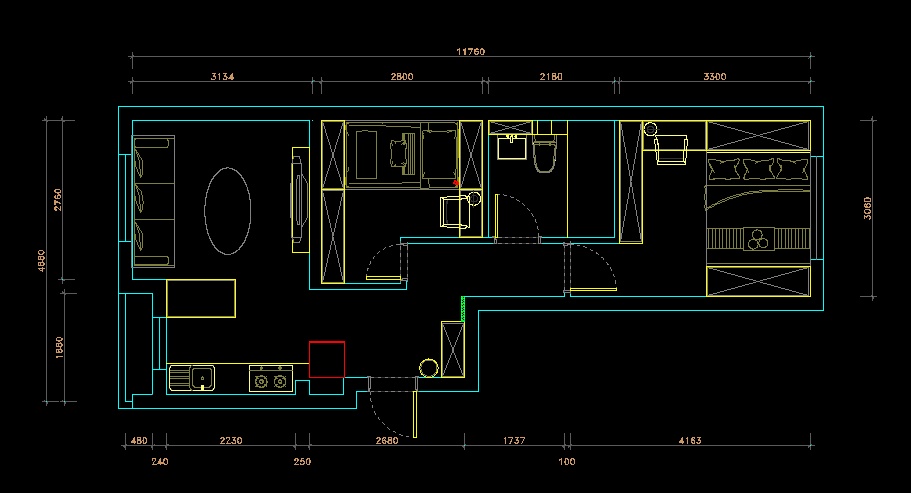Select the green hatched wall segment

[462, 308]
